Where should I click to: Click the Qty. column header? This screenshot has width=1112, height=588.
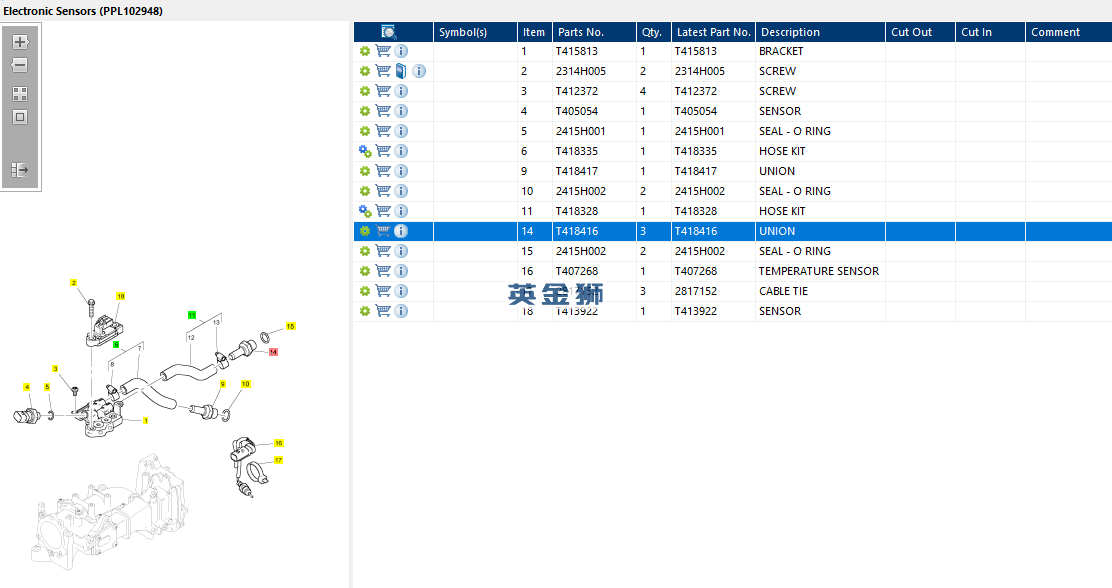[x=654, y=32]
